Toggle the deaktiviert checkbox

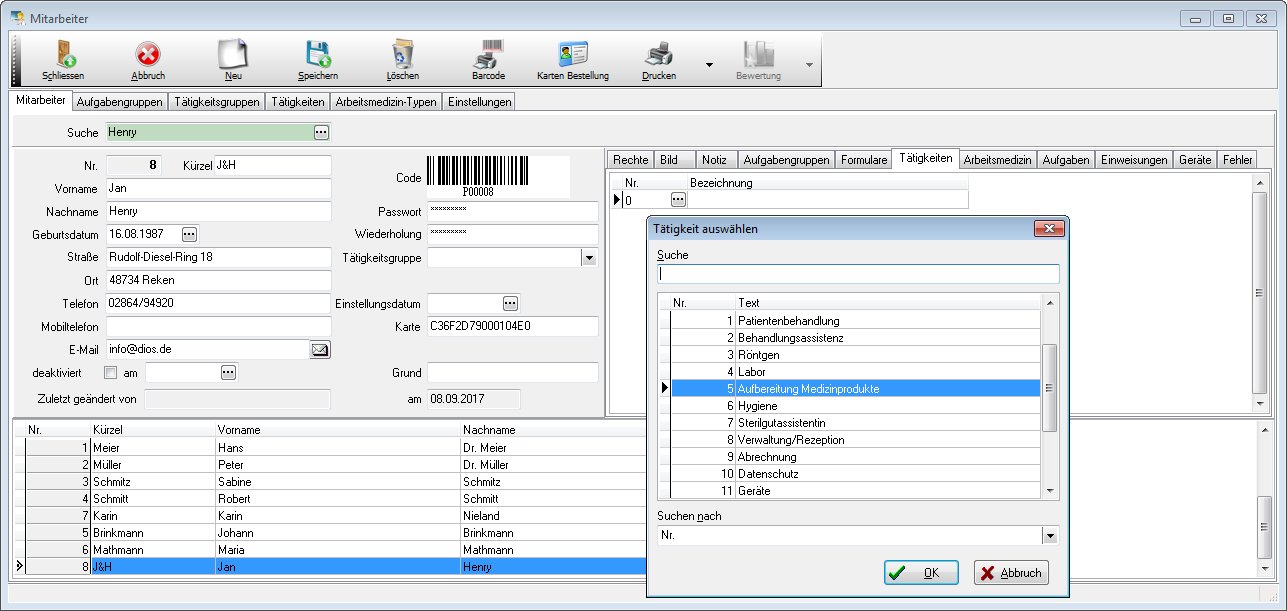click(x=111, y=373)
